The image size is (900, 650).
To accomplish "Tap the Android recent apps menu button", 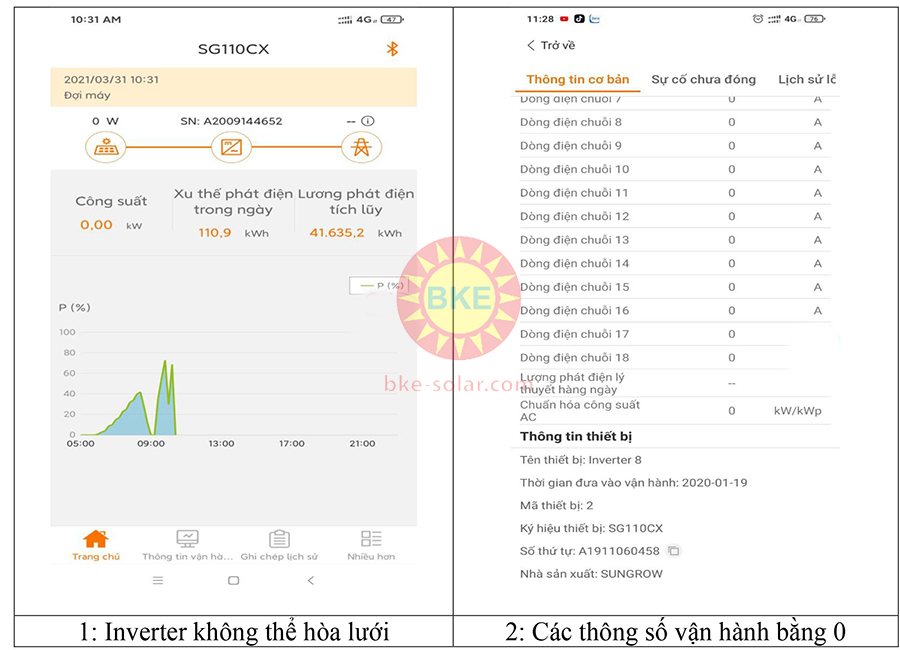I will point(157,581).
